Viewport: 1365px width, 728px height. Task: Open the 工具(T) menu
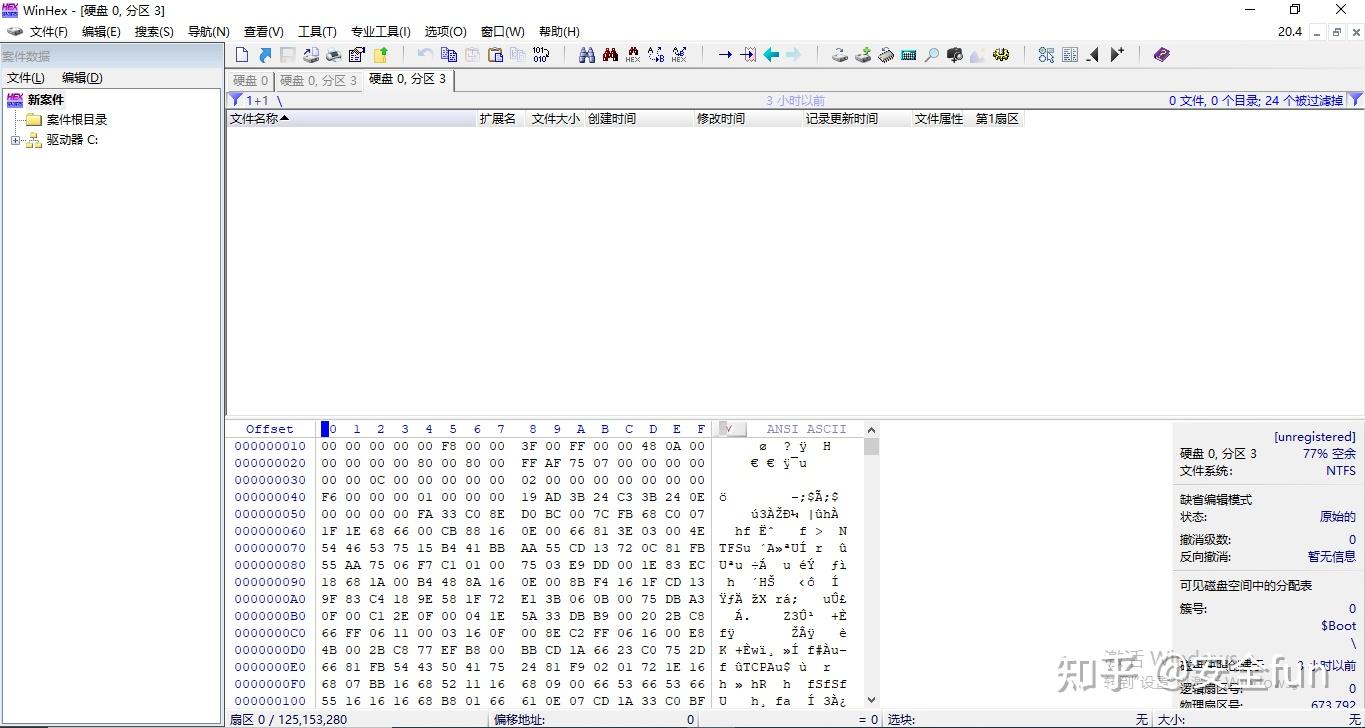[317, 32]
